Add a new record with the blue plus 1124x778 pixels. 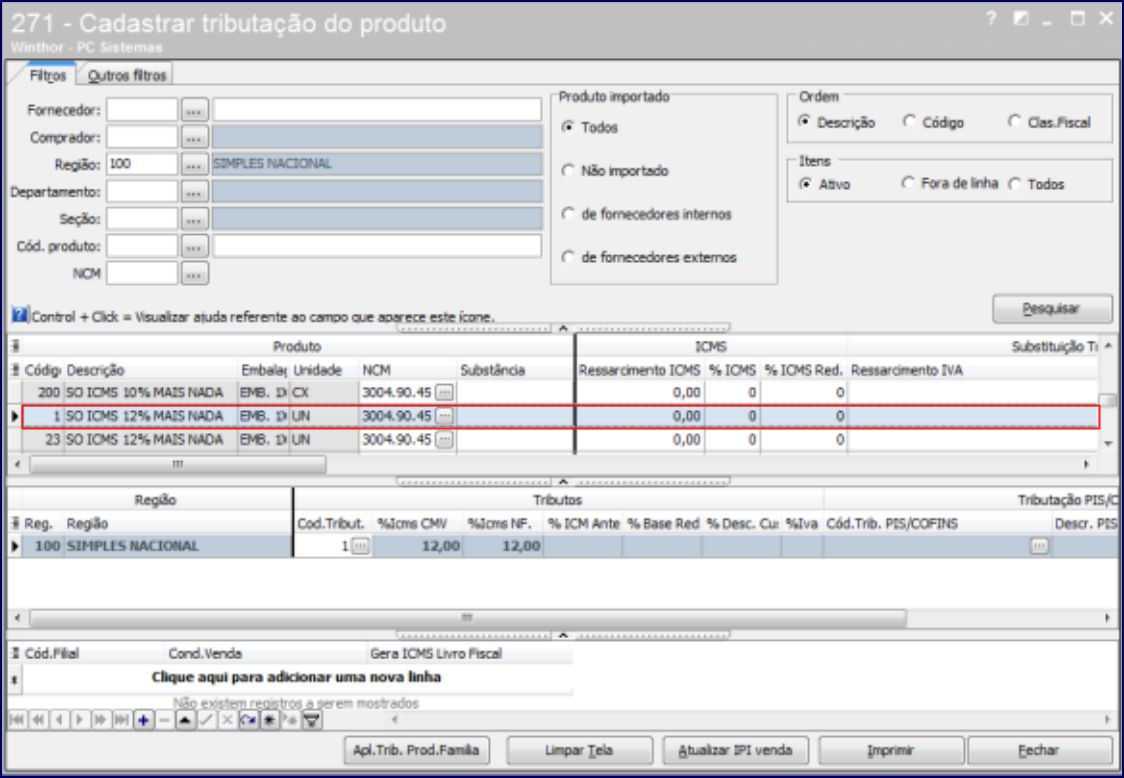coord(143,720)
